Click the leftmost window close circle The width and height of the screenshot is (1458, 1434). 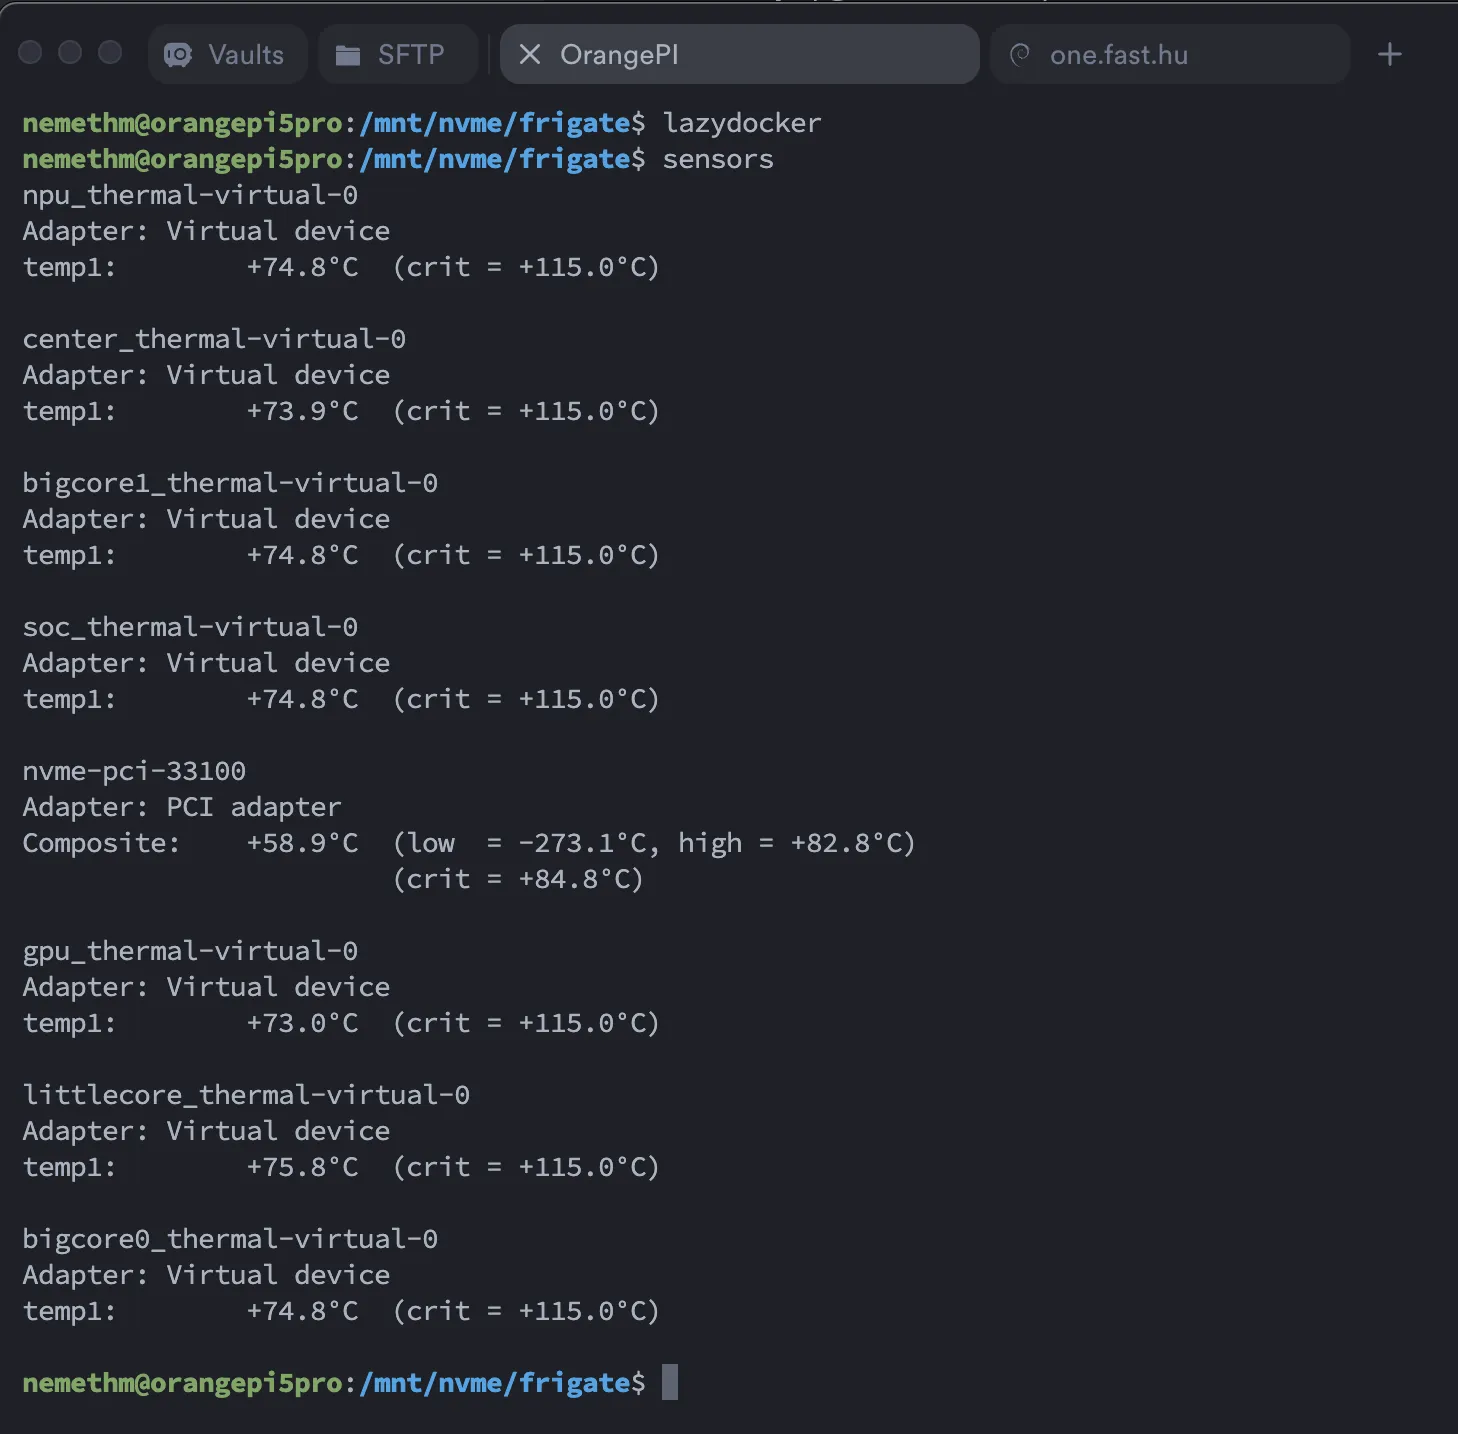coord(30,52)
